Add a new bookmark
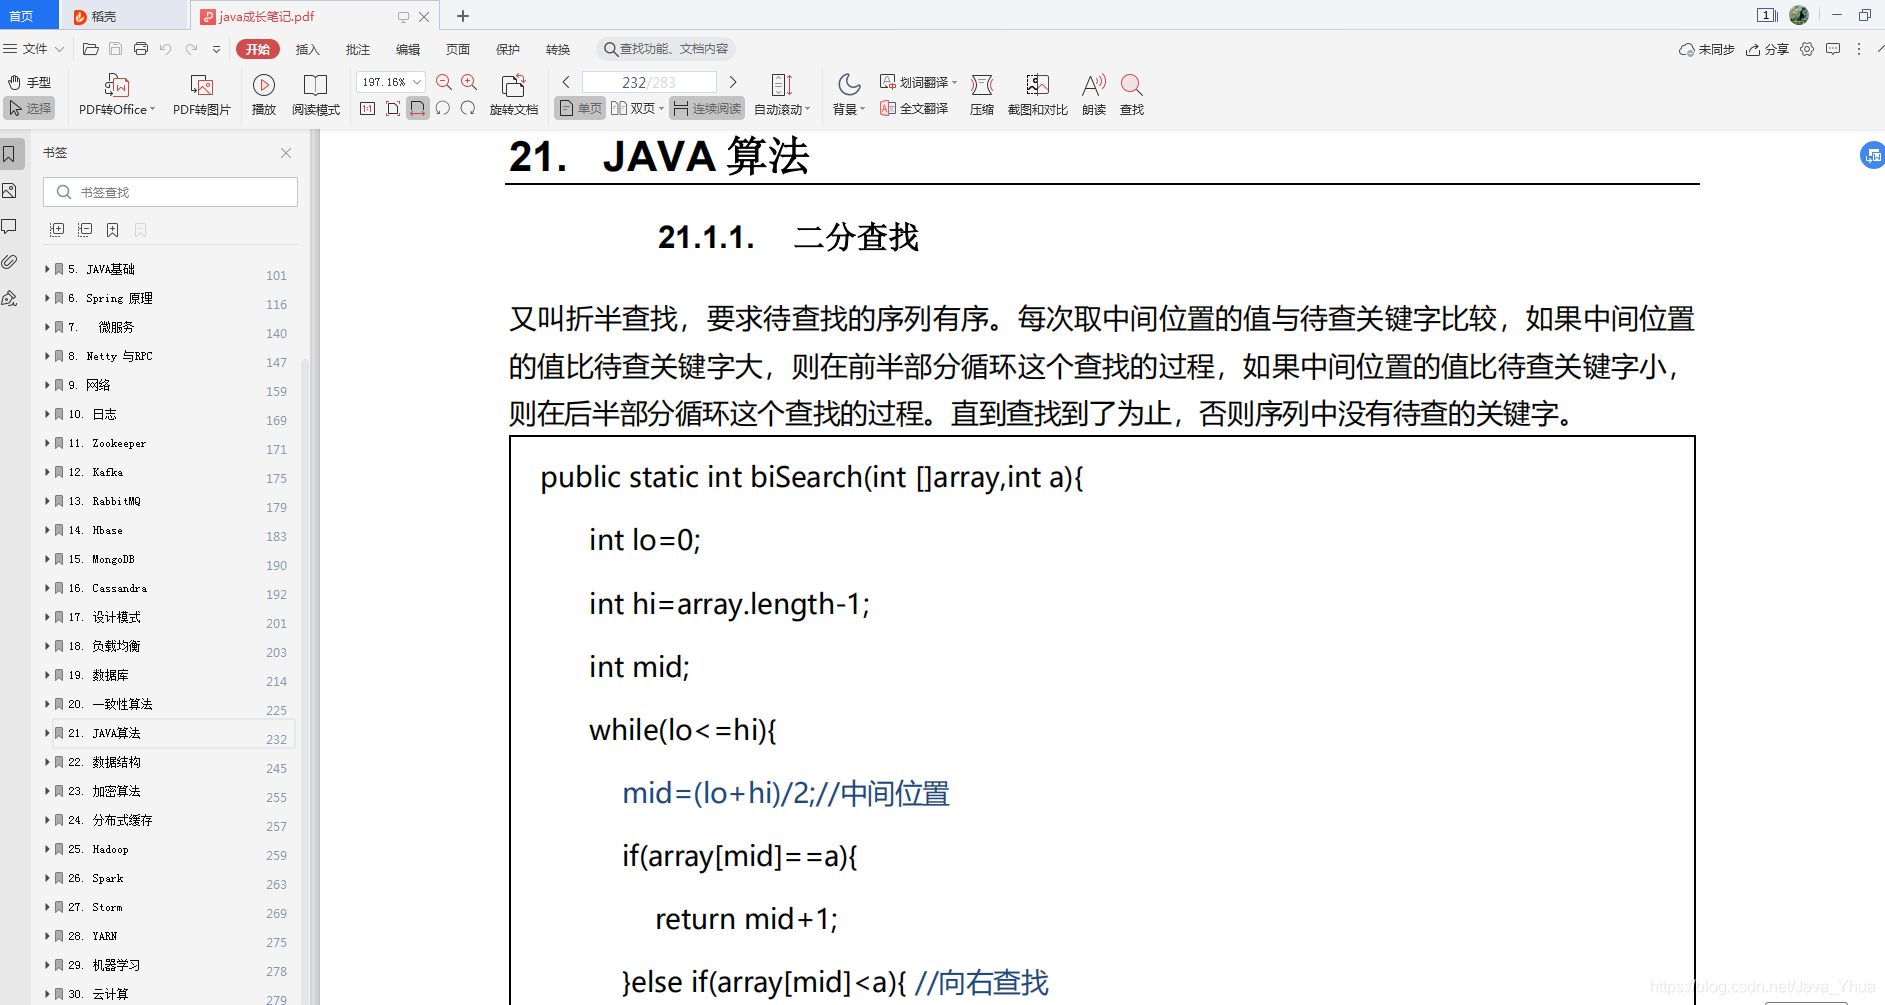 click(113, 230)
